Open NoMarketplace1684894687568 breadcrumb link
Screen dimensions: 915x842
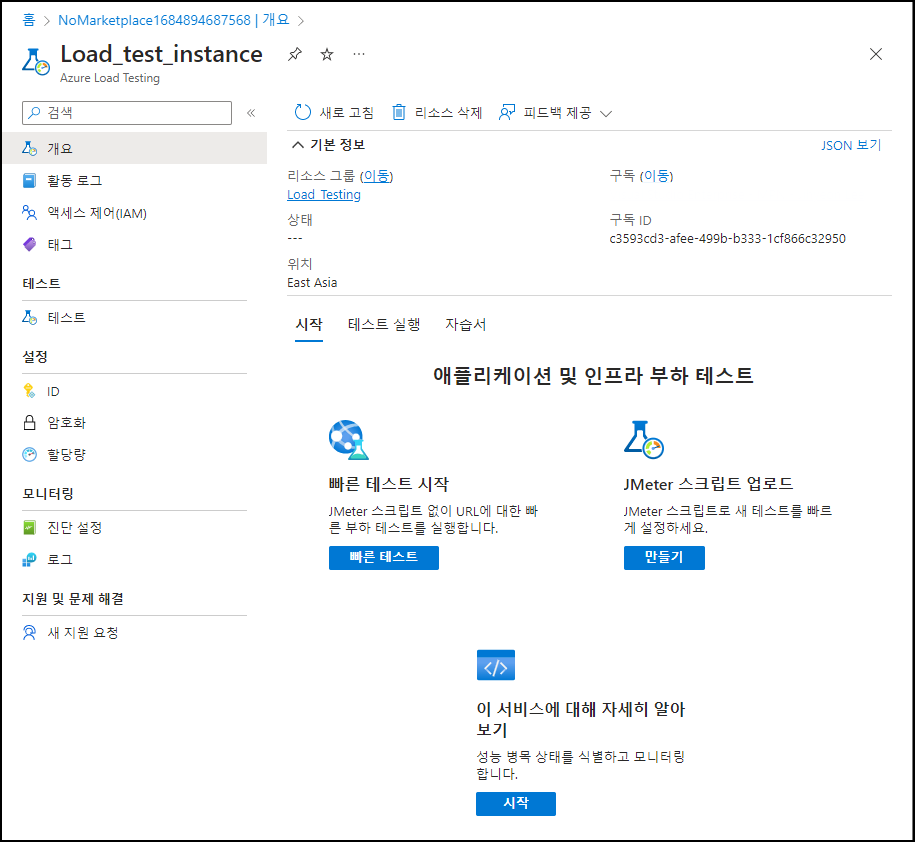[x=174, y=20]
